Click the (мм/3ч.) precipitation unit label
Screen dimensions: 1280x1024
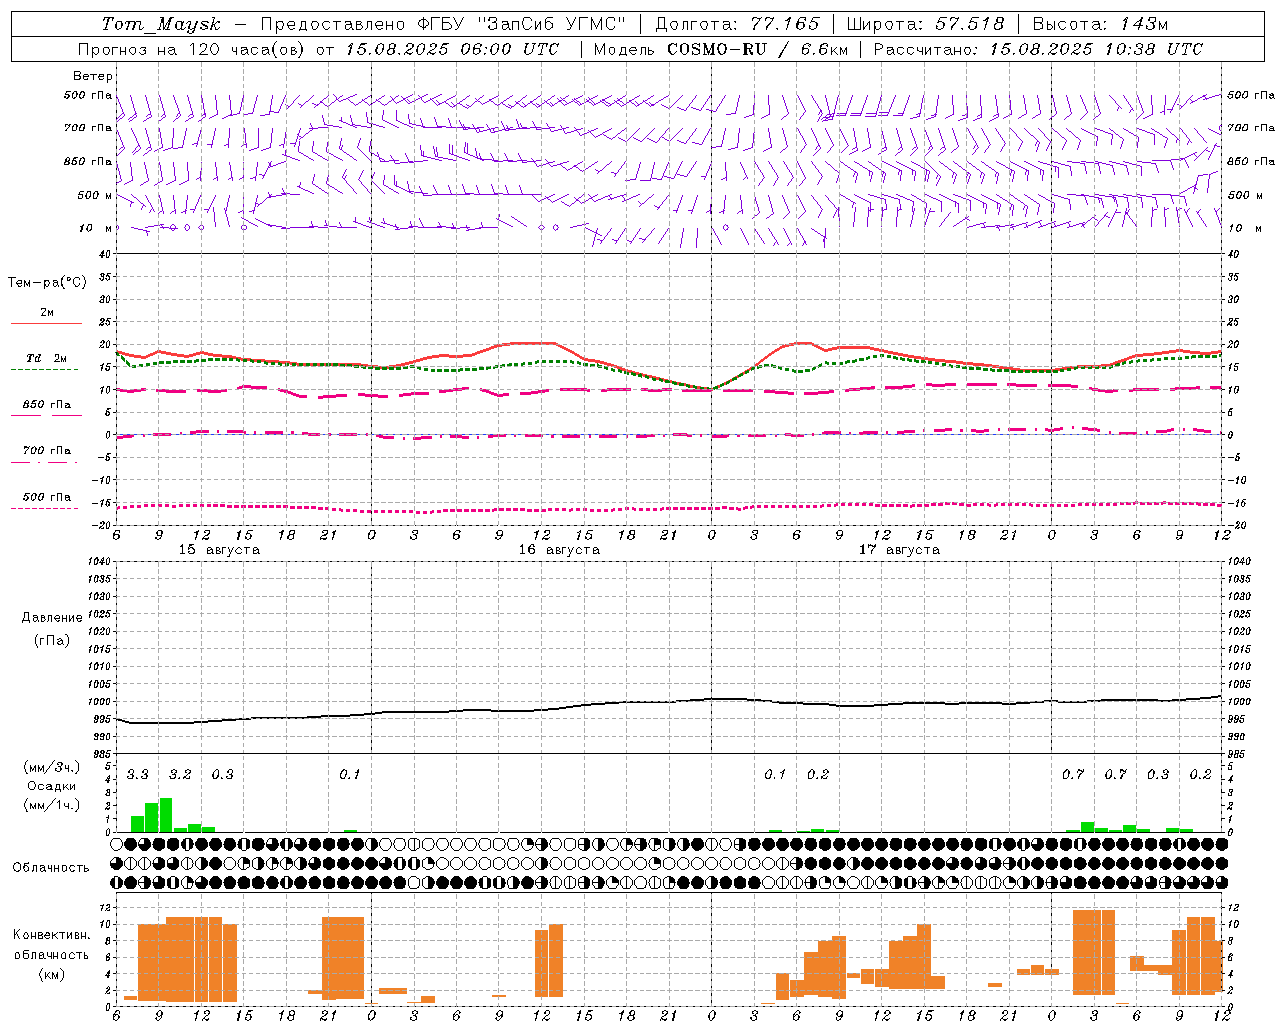[51, 767]
